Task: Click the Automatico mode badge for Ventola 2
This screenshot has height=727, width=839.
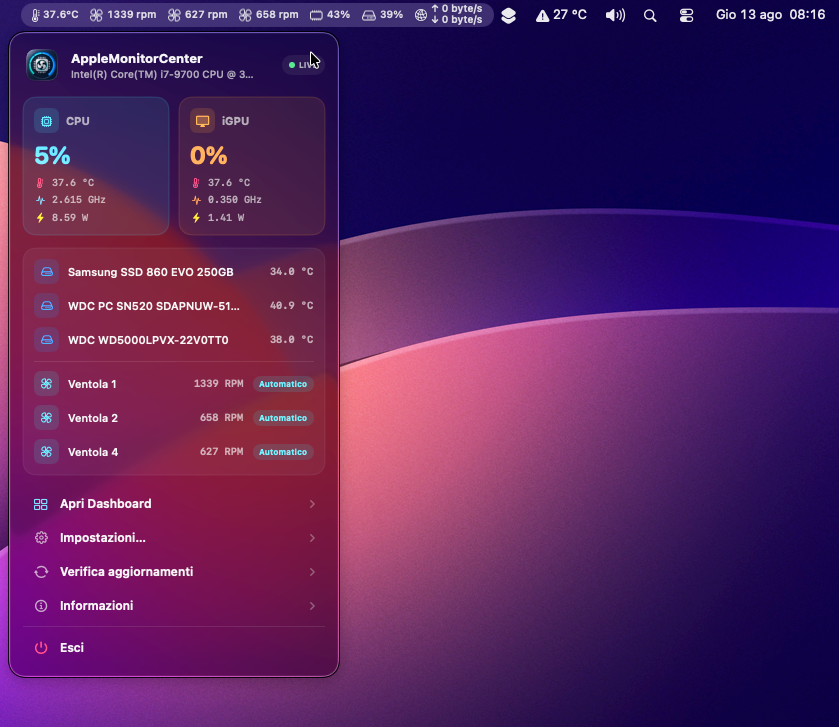Action: point(283,418)
